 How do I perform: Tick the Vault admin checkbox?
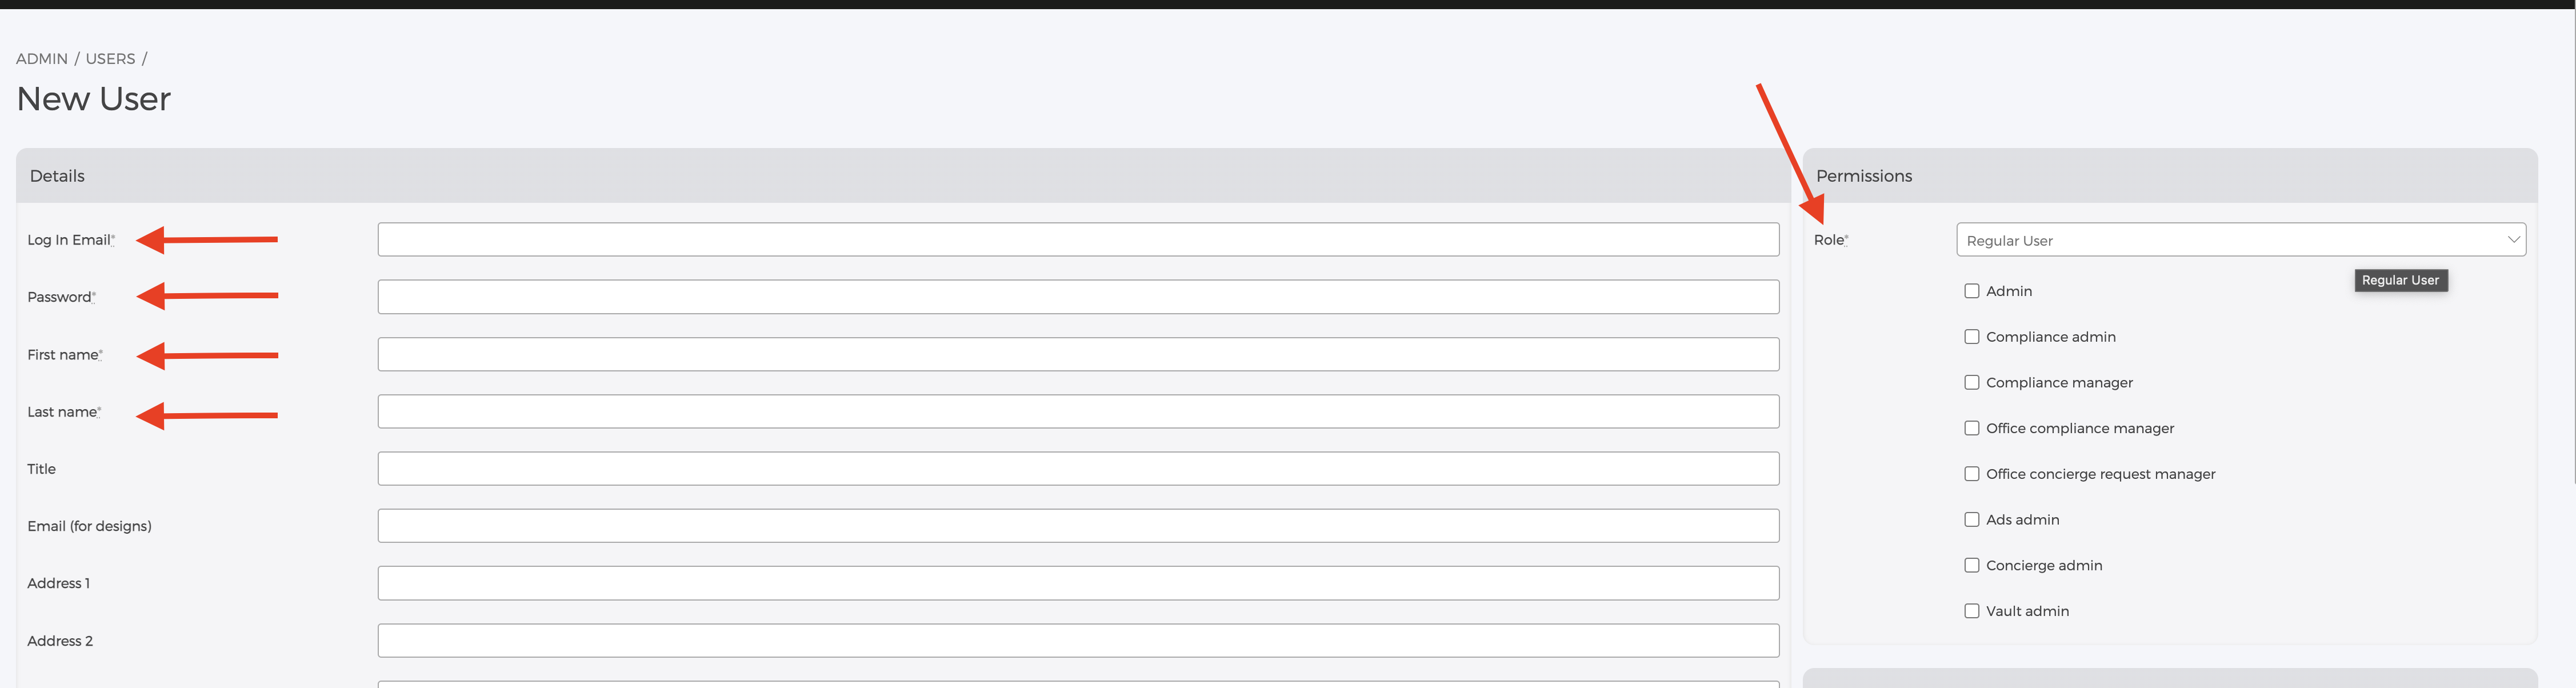pos(1971,611)
